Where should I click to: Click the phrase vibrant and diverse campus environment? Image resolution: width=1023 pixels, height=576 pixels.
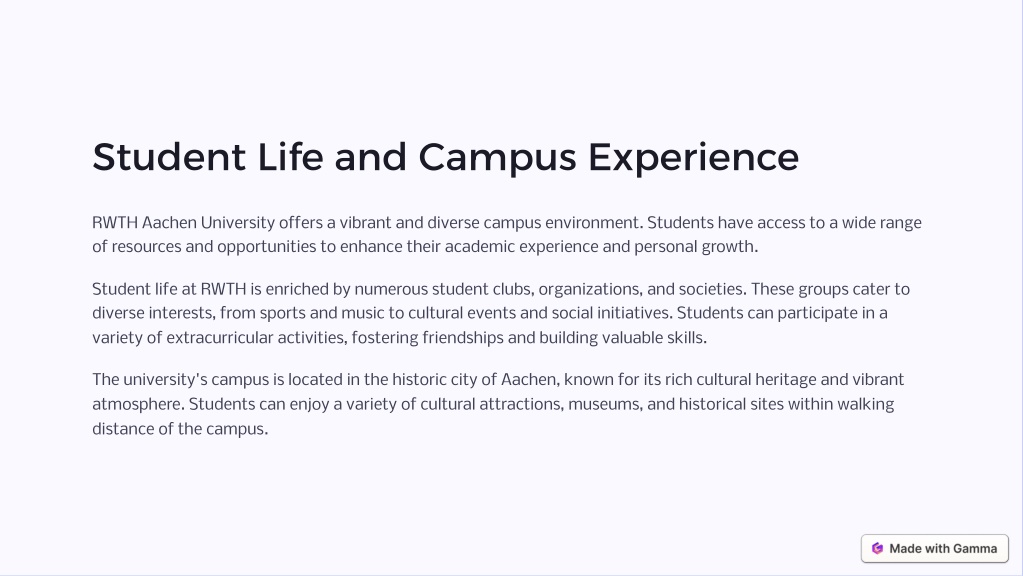[x=491, y=222]
